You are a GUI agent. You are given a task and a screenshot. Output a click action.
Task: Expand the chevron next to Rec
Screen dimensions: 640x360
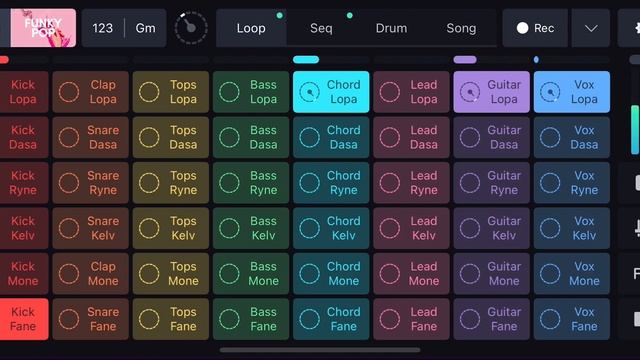(591, 28)
